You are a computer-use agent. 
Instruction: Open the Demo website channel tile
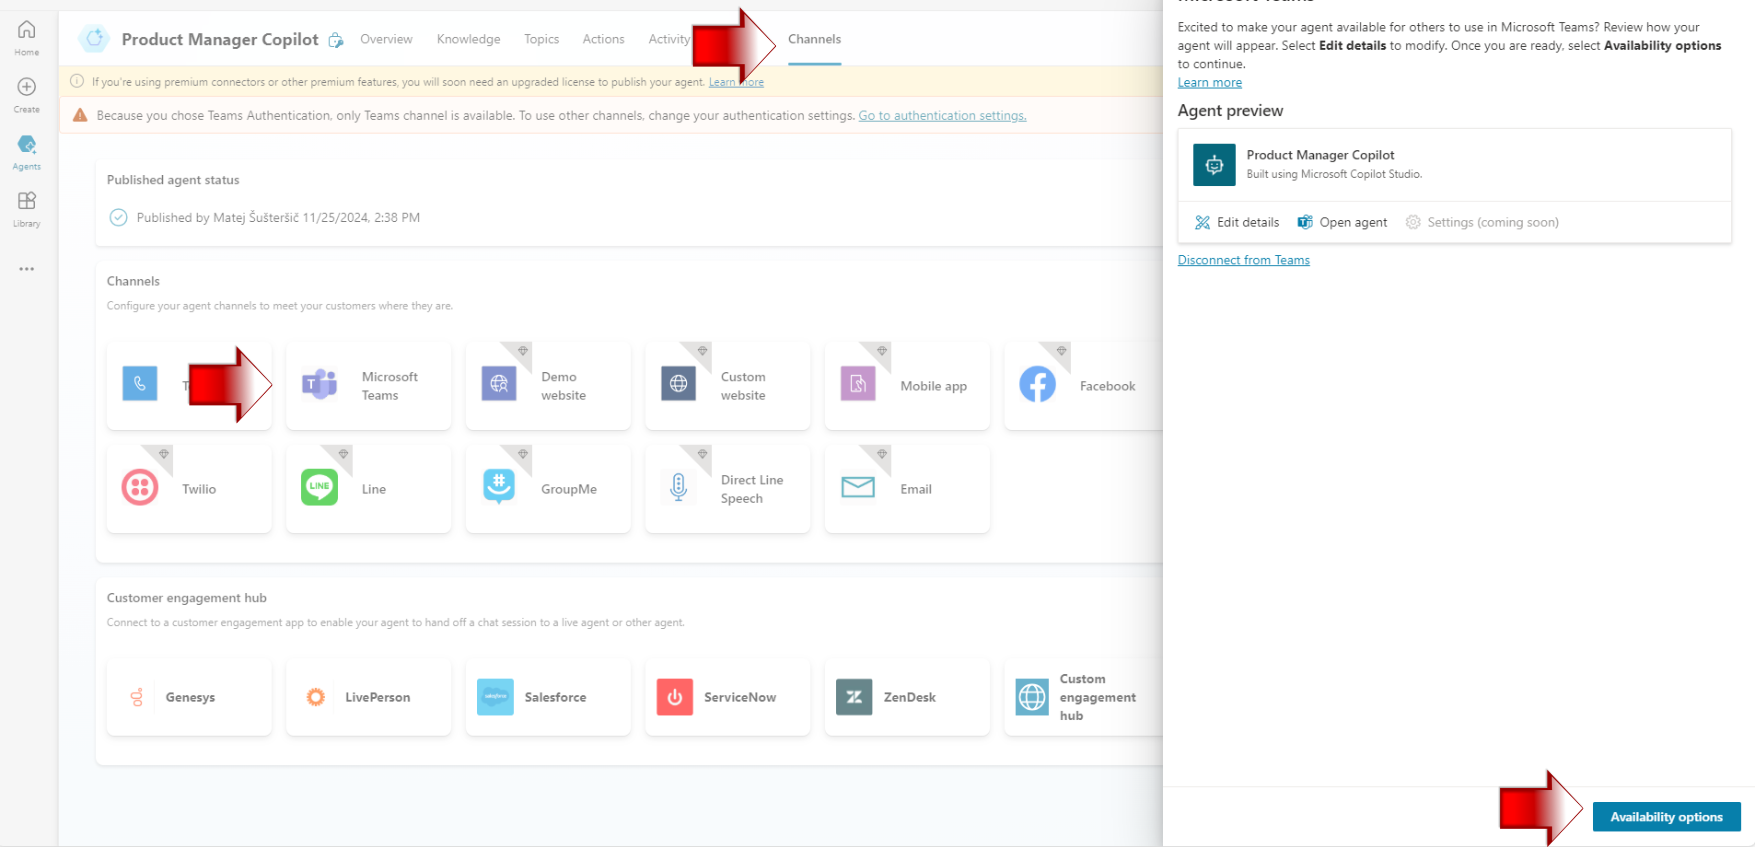point(548,386)
